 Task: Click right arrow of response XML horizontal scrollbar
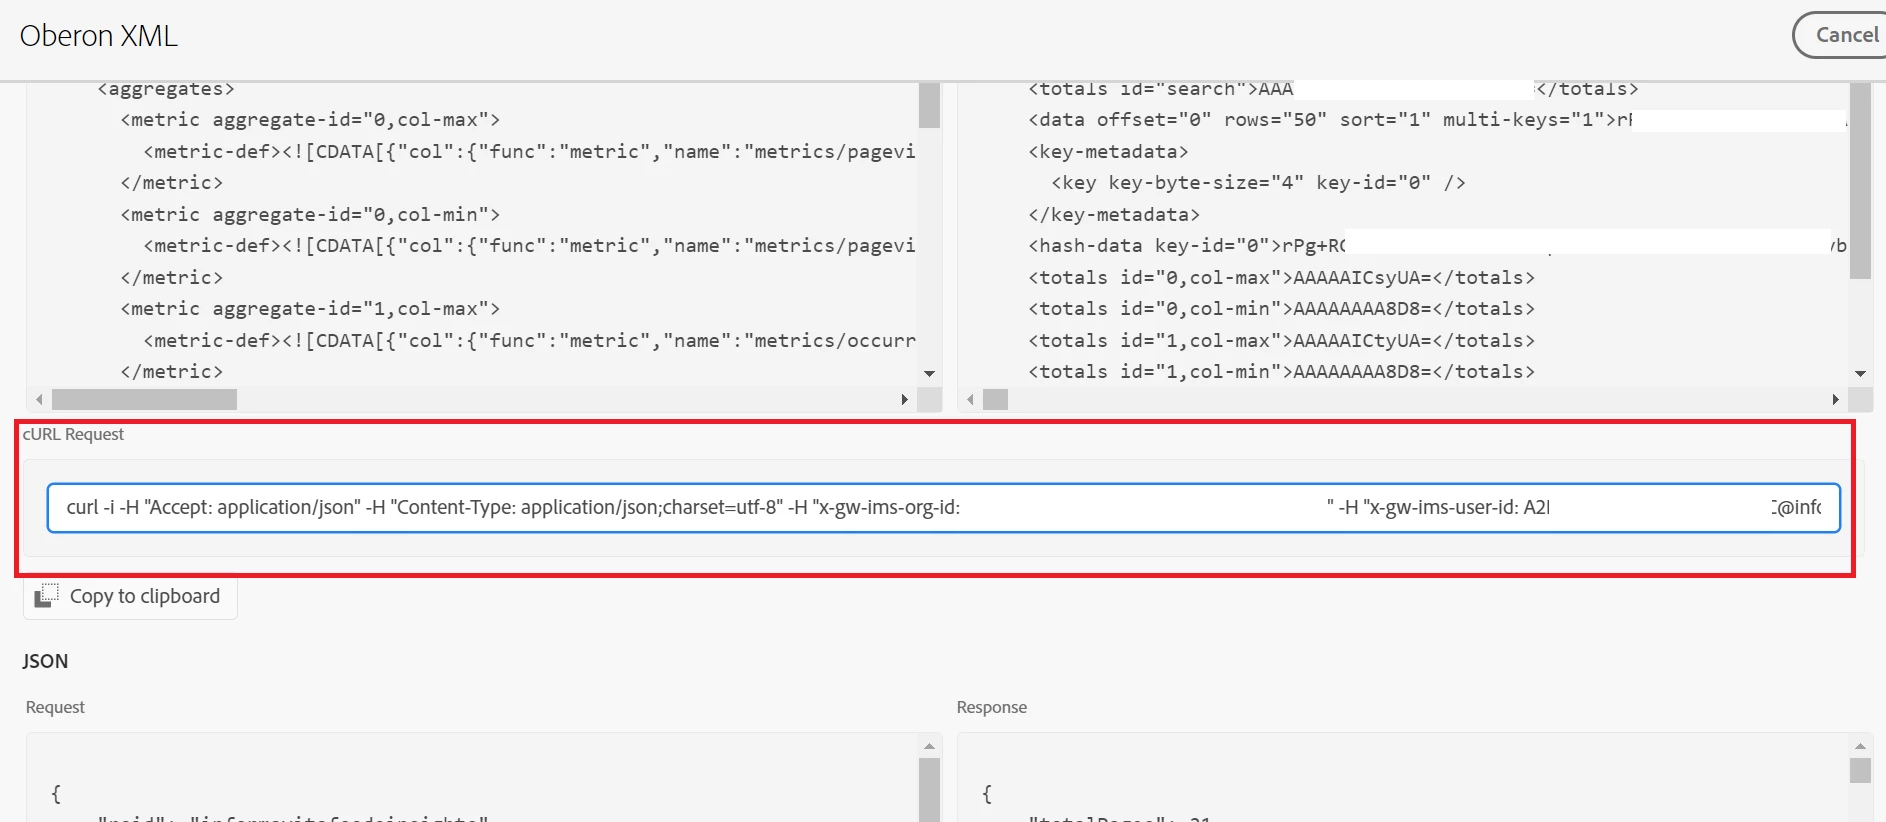coord(1835,400)
